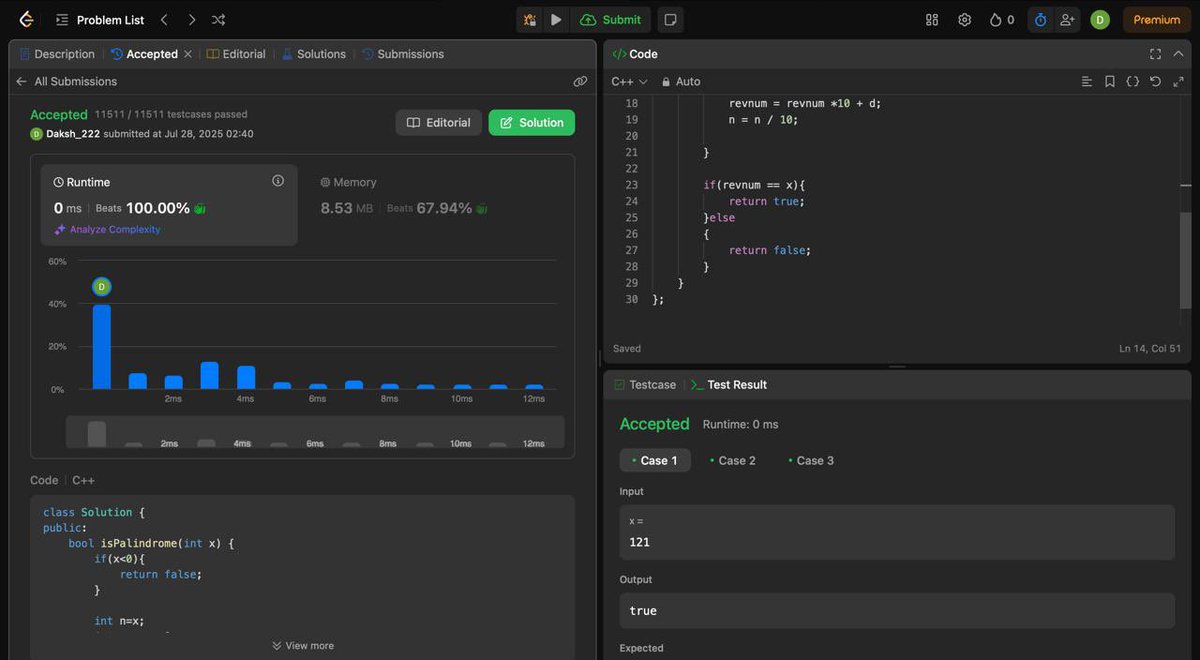Go to the previous problem arrow
Viewport: 1200px width, 660px height.
tap(164, 20)
